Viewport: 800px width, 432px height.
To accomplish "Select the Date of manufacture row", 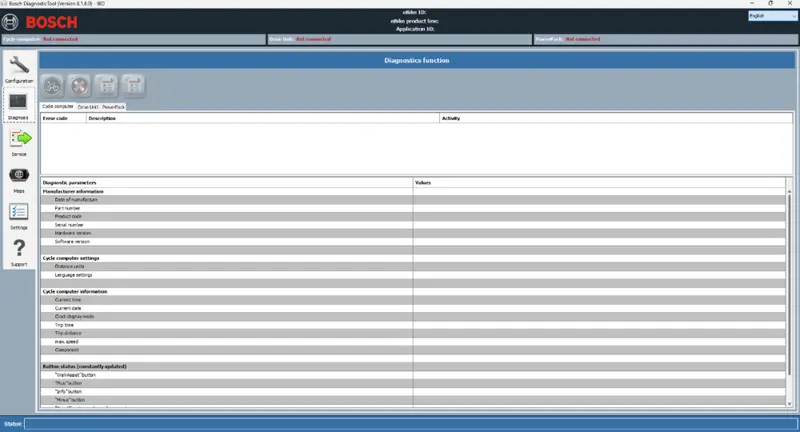I will point(413,200).
